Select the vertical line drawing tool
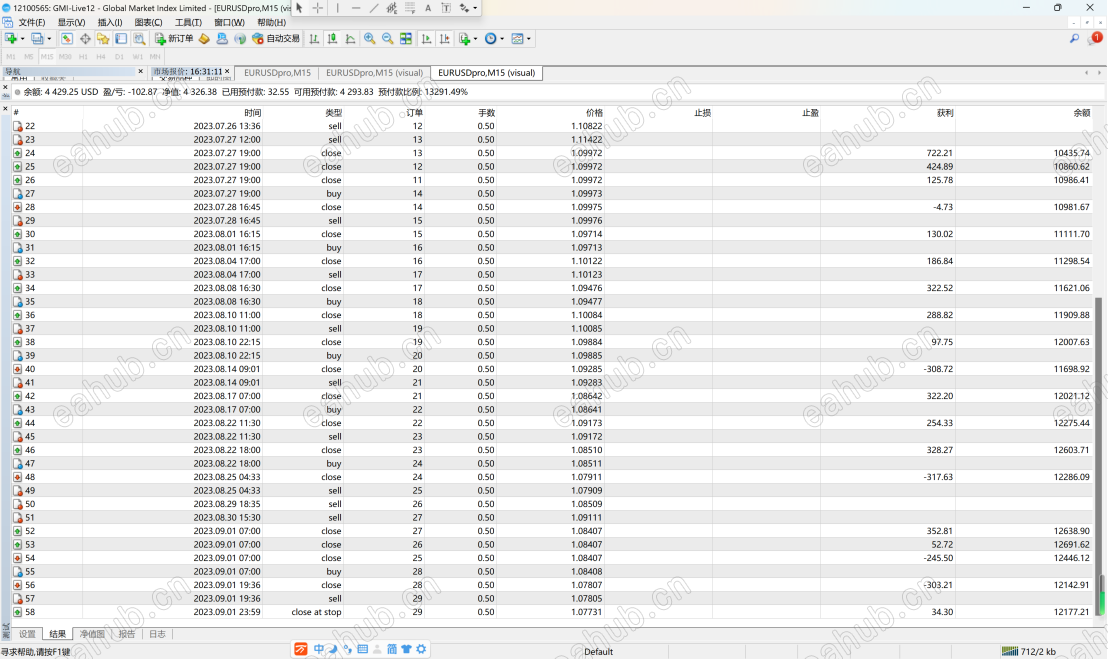 tap(338, 8)
